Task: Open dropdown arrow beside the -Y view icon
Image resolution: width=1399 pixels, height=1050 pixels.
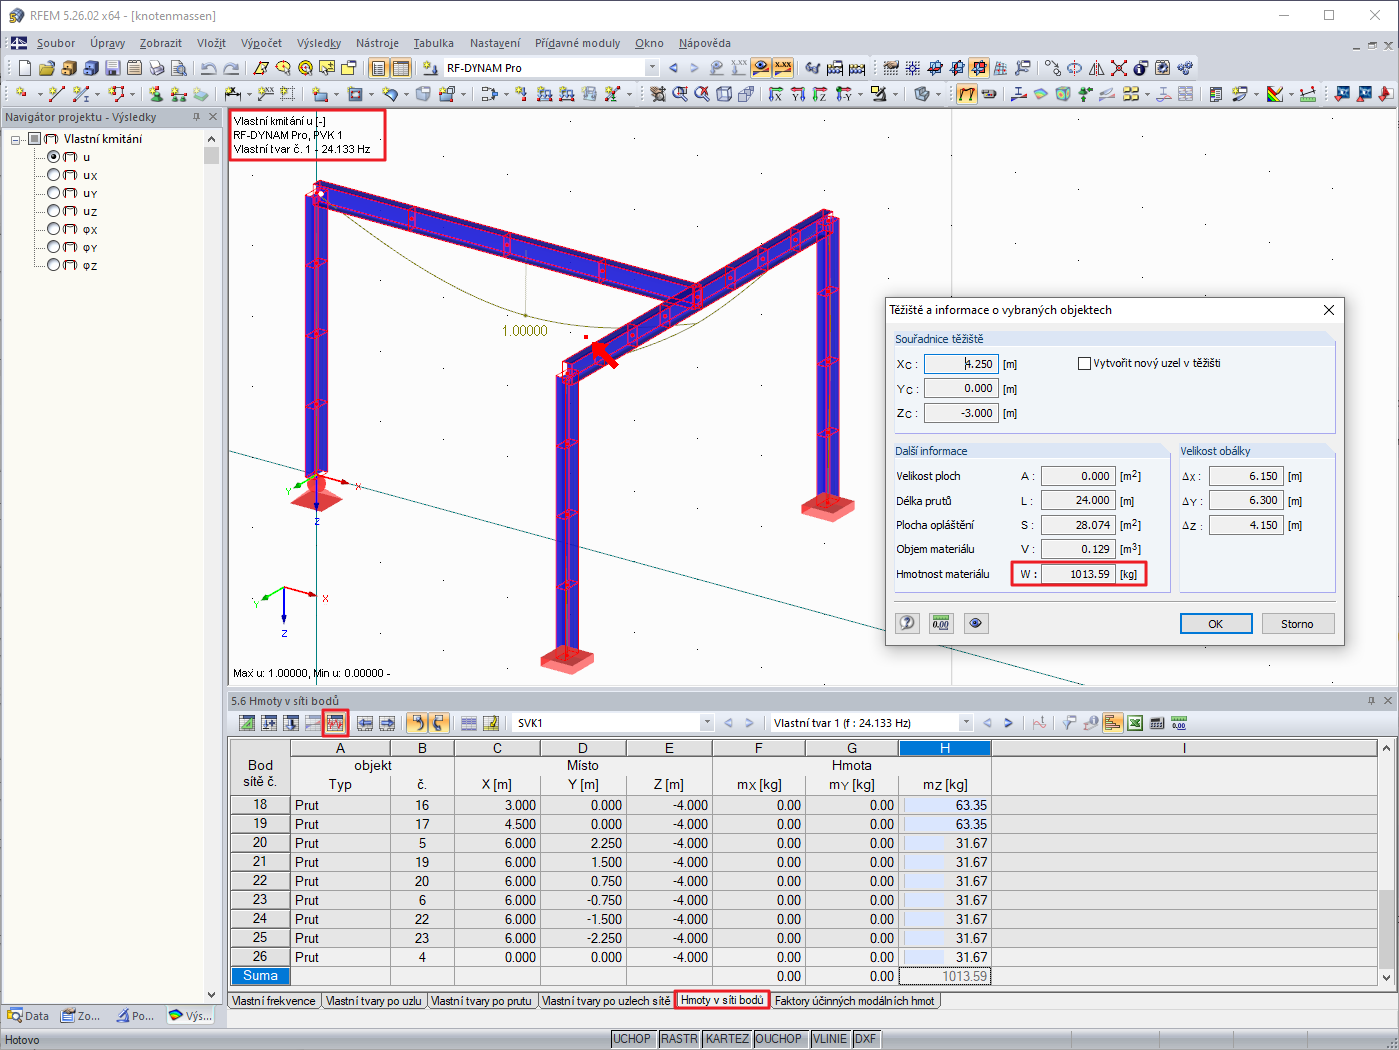Action: pos(861,94)
